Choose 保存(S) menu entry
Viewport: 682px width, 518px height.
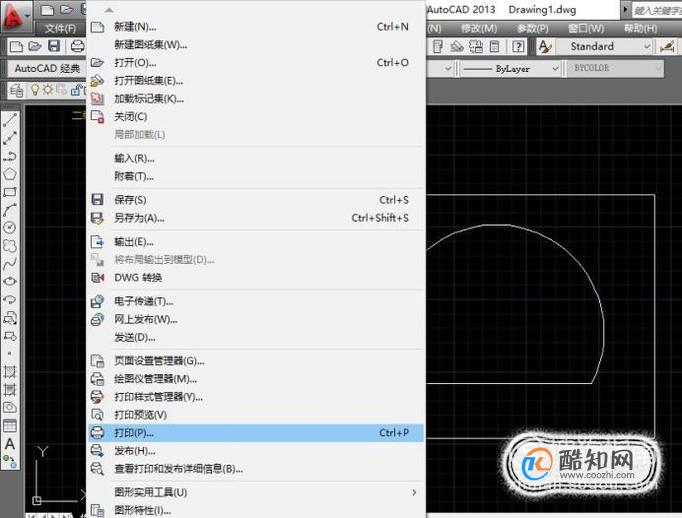[256, 200]
